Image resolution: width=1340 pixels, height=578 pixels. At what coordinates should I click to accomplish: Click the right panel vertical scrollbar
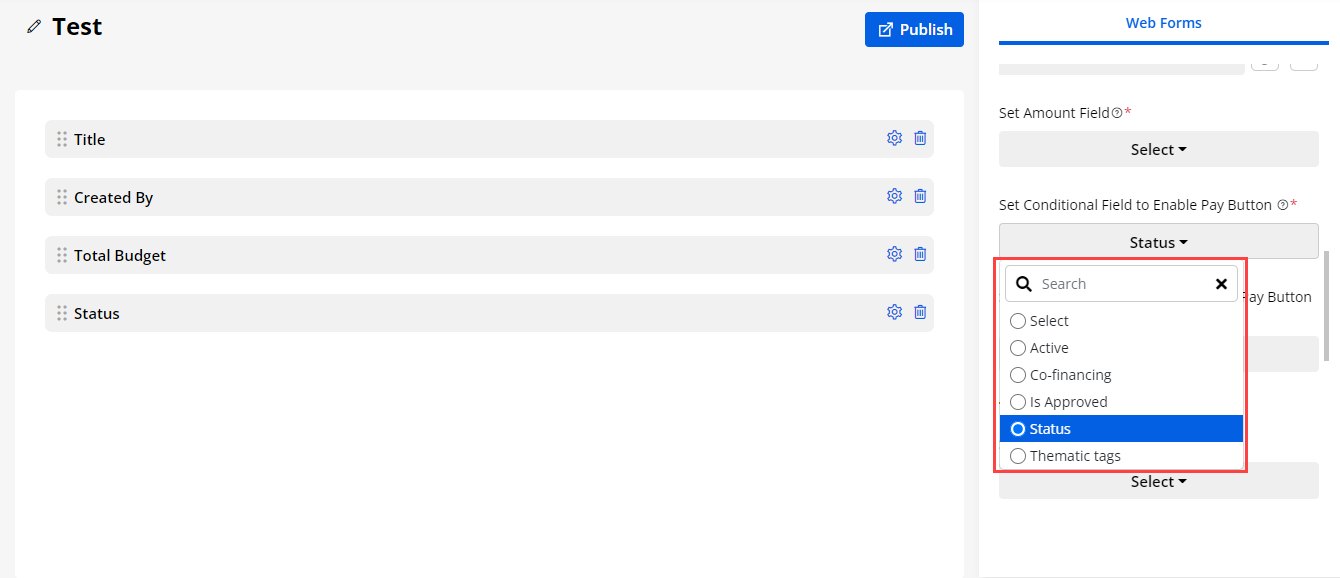1327,305
